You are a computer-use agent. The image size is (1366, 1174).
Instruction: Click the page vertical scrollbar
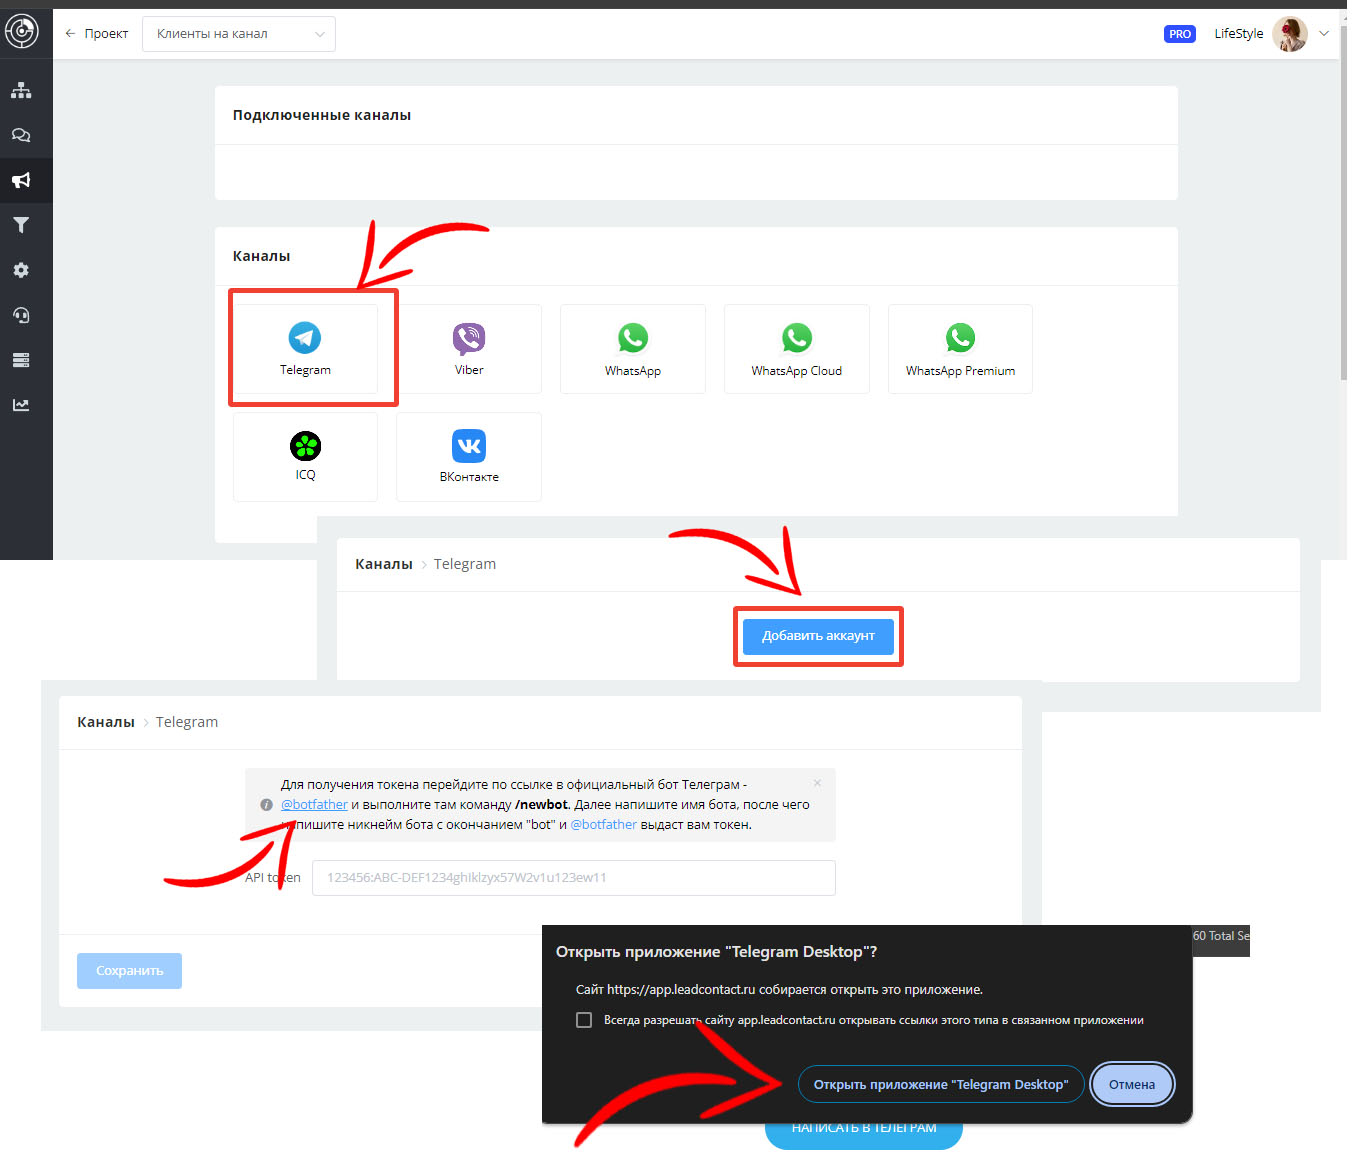[1343, 205]
